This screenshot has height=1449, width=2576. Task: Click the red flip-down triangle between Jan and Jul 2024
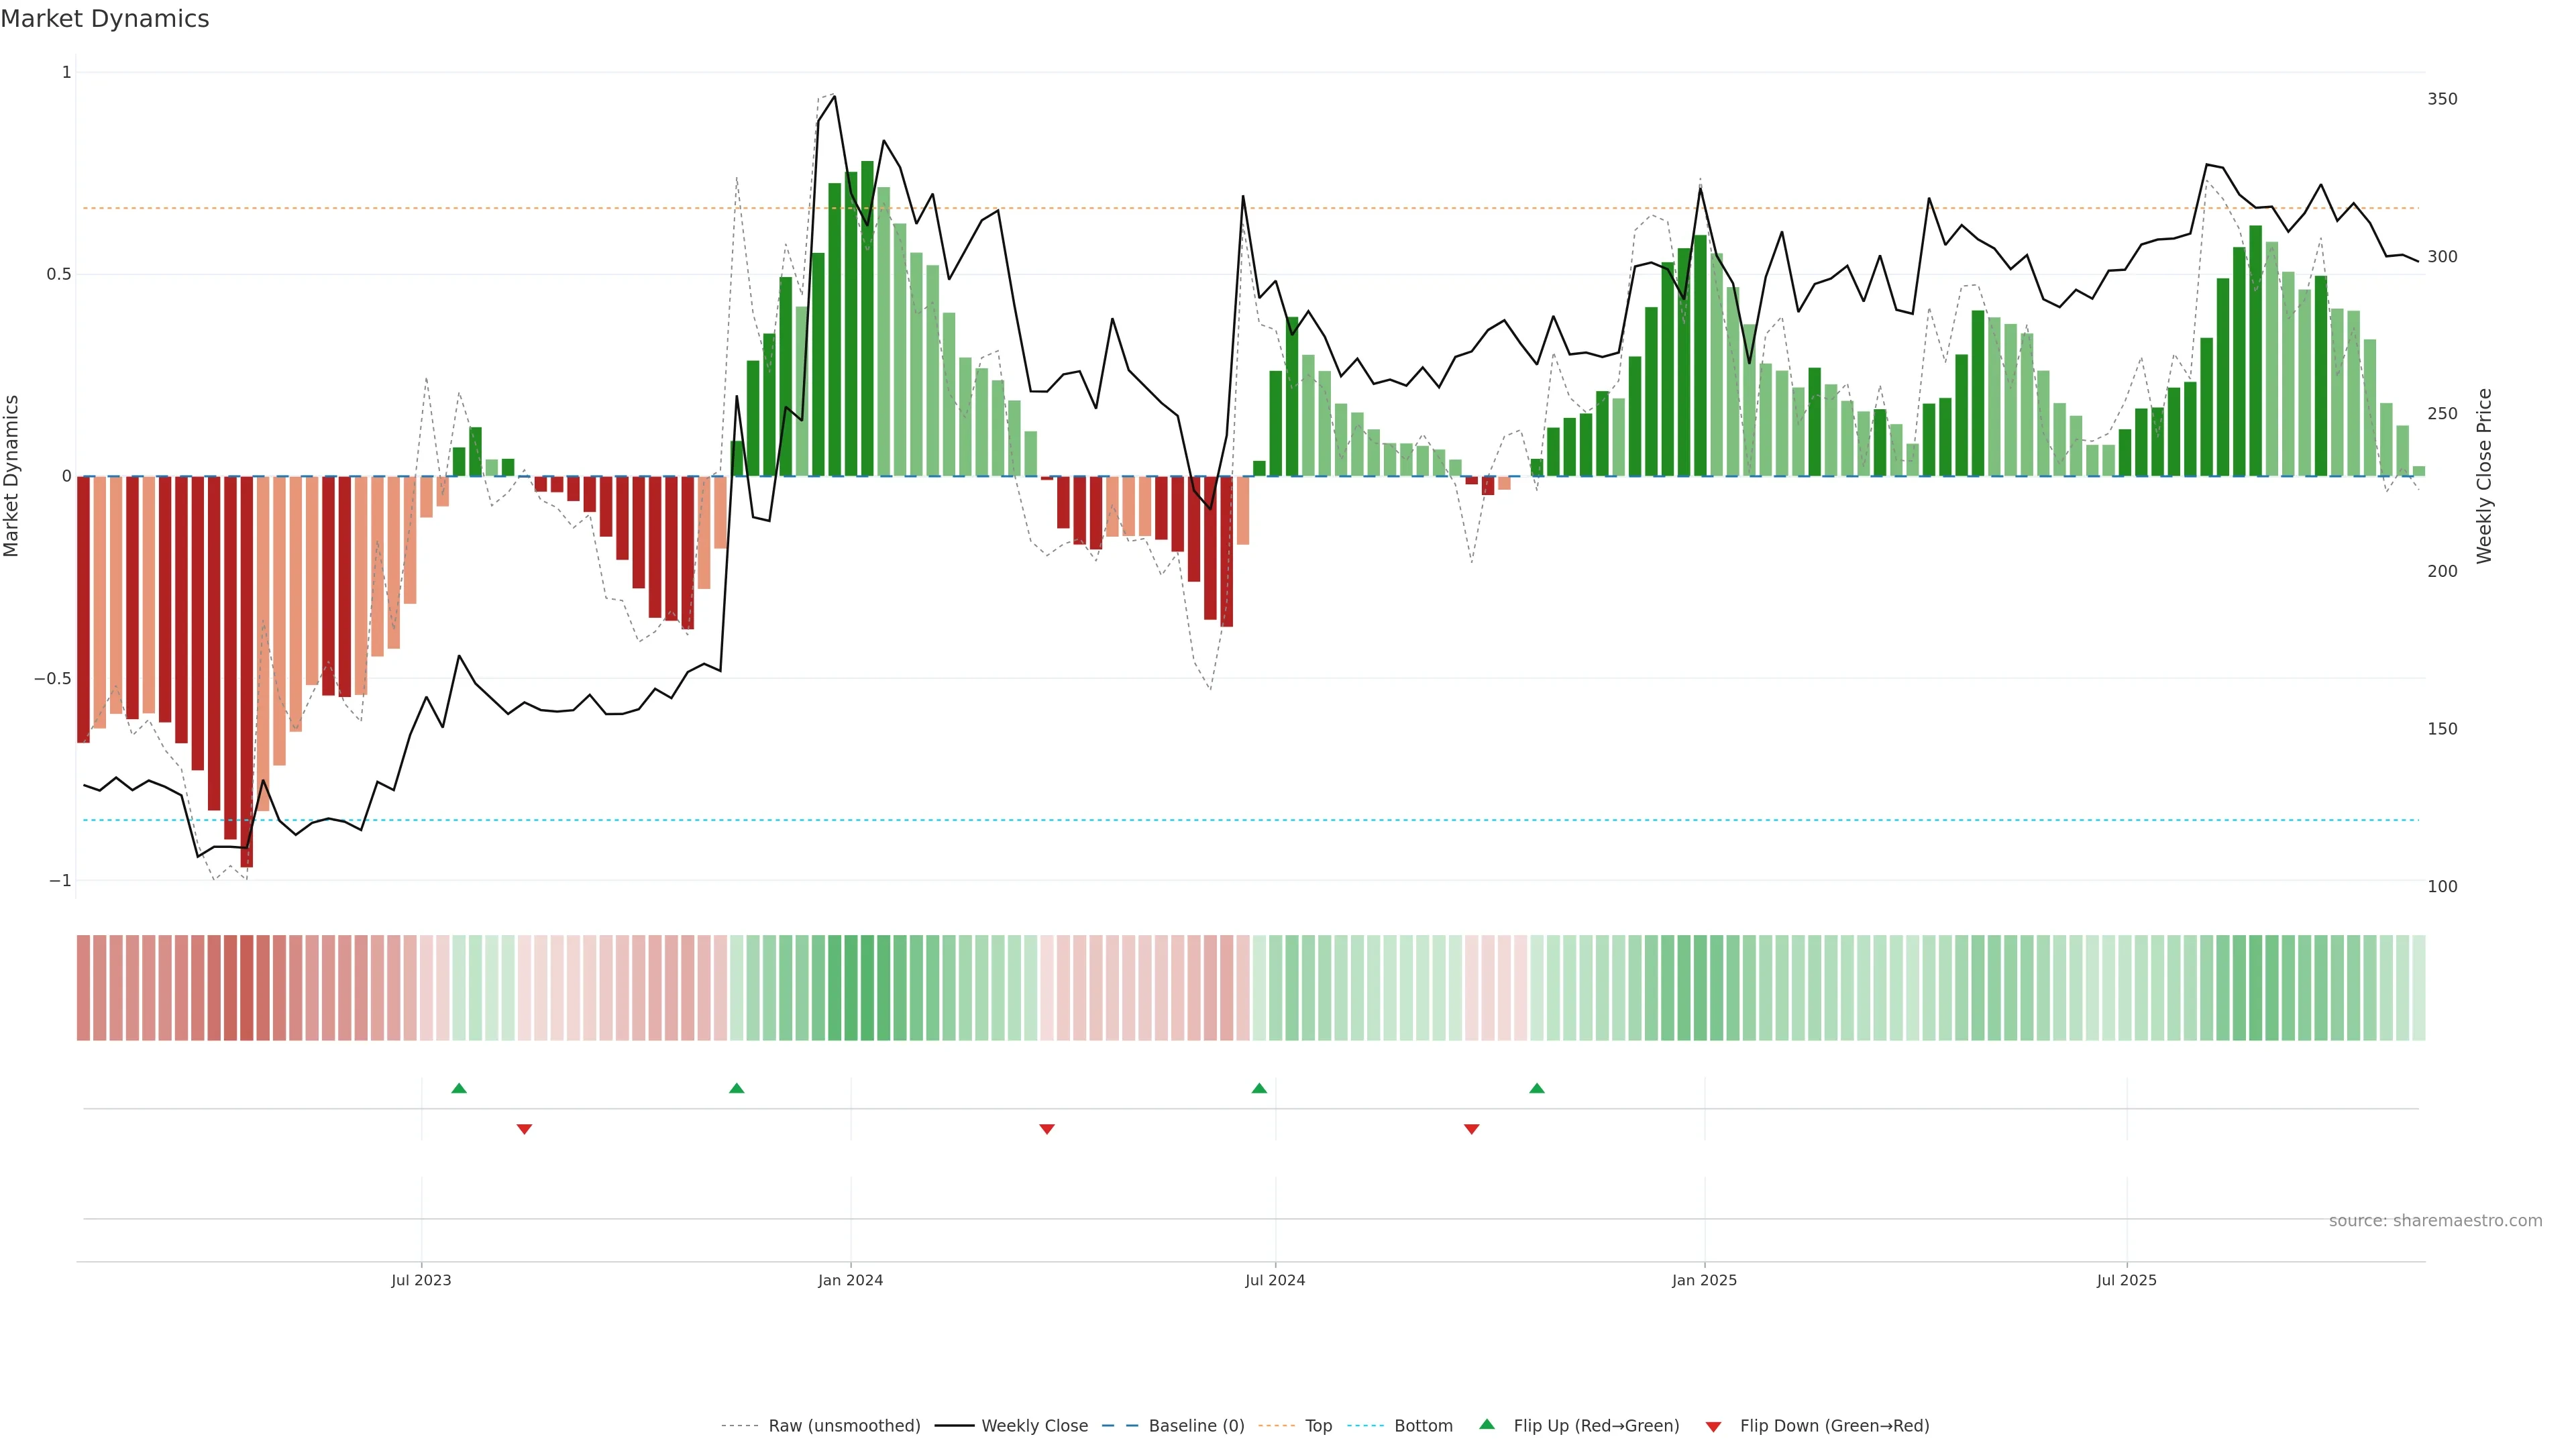coord(1047,1129)
